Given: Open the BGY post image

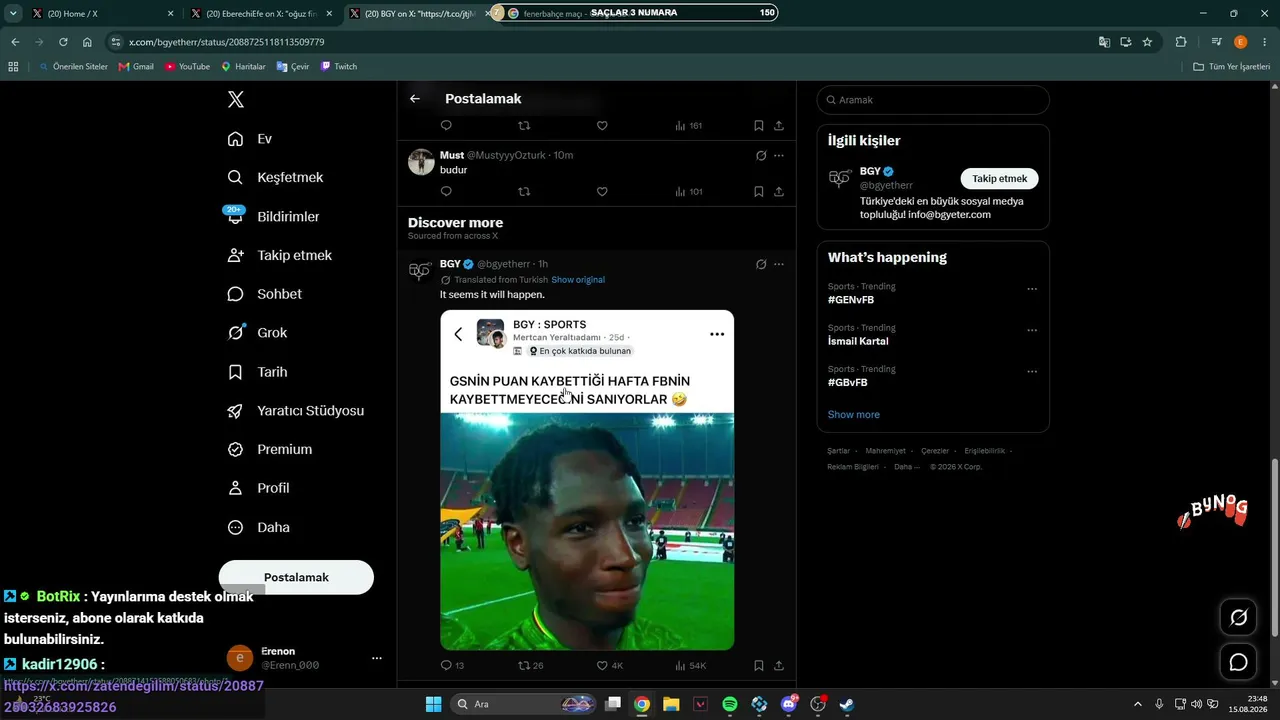Looking at the screenshot, I should point(587,480).
